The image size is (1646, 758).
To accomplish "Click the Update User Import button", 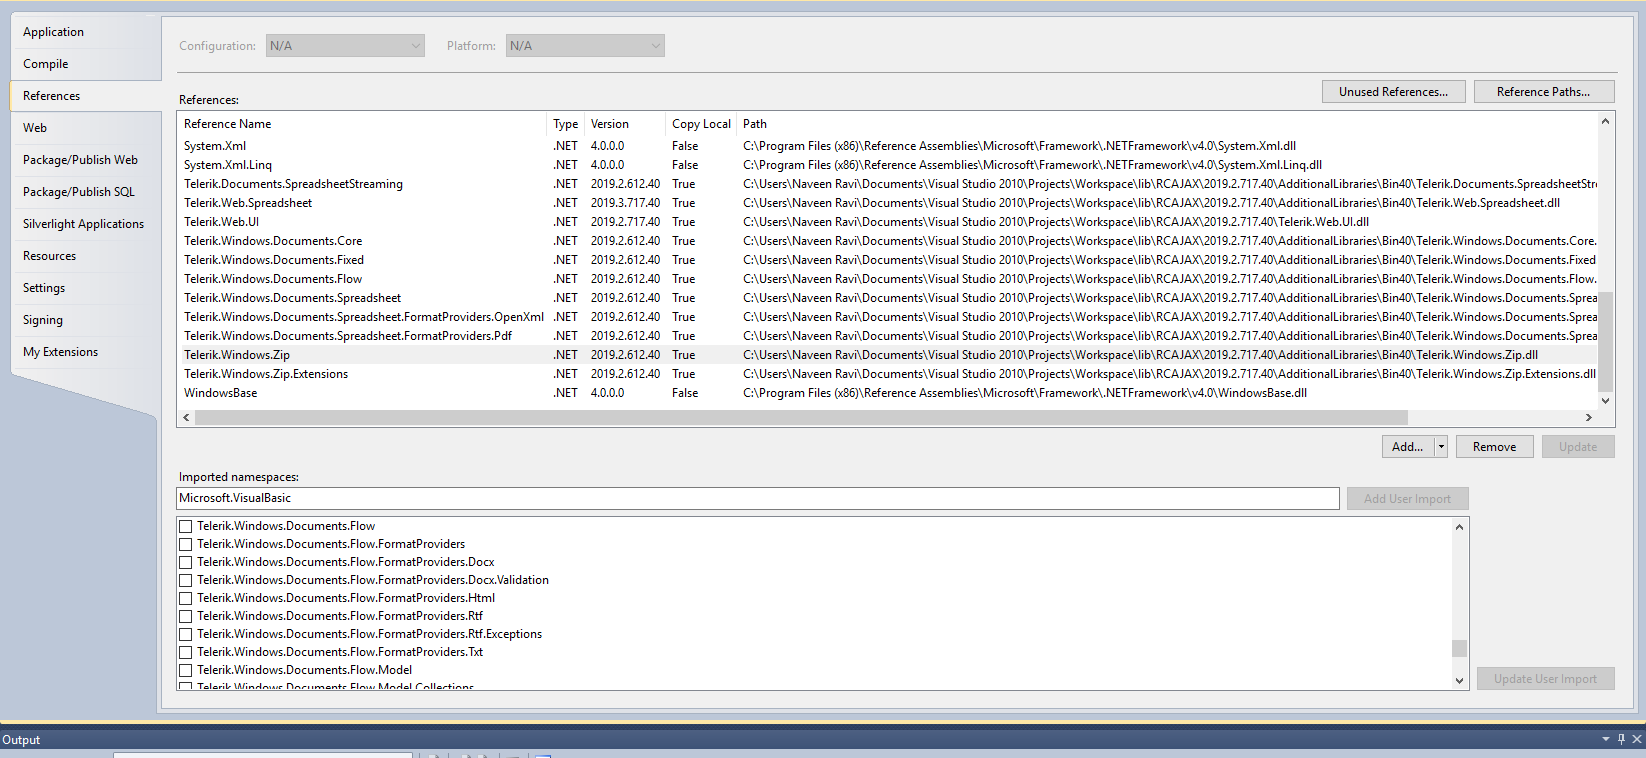I will point(1545,679).
